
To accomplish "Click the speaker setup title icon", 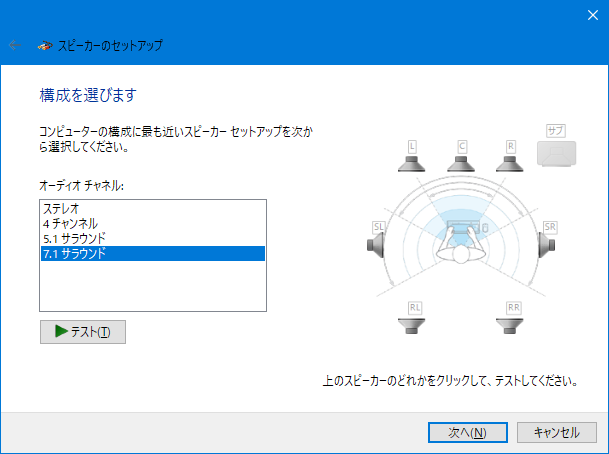I will click(44, 46).
